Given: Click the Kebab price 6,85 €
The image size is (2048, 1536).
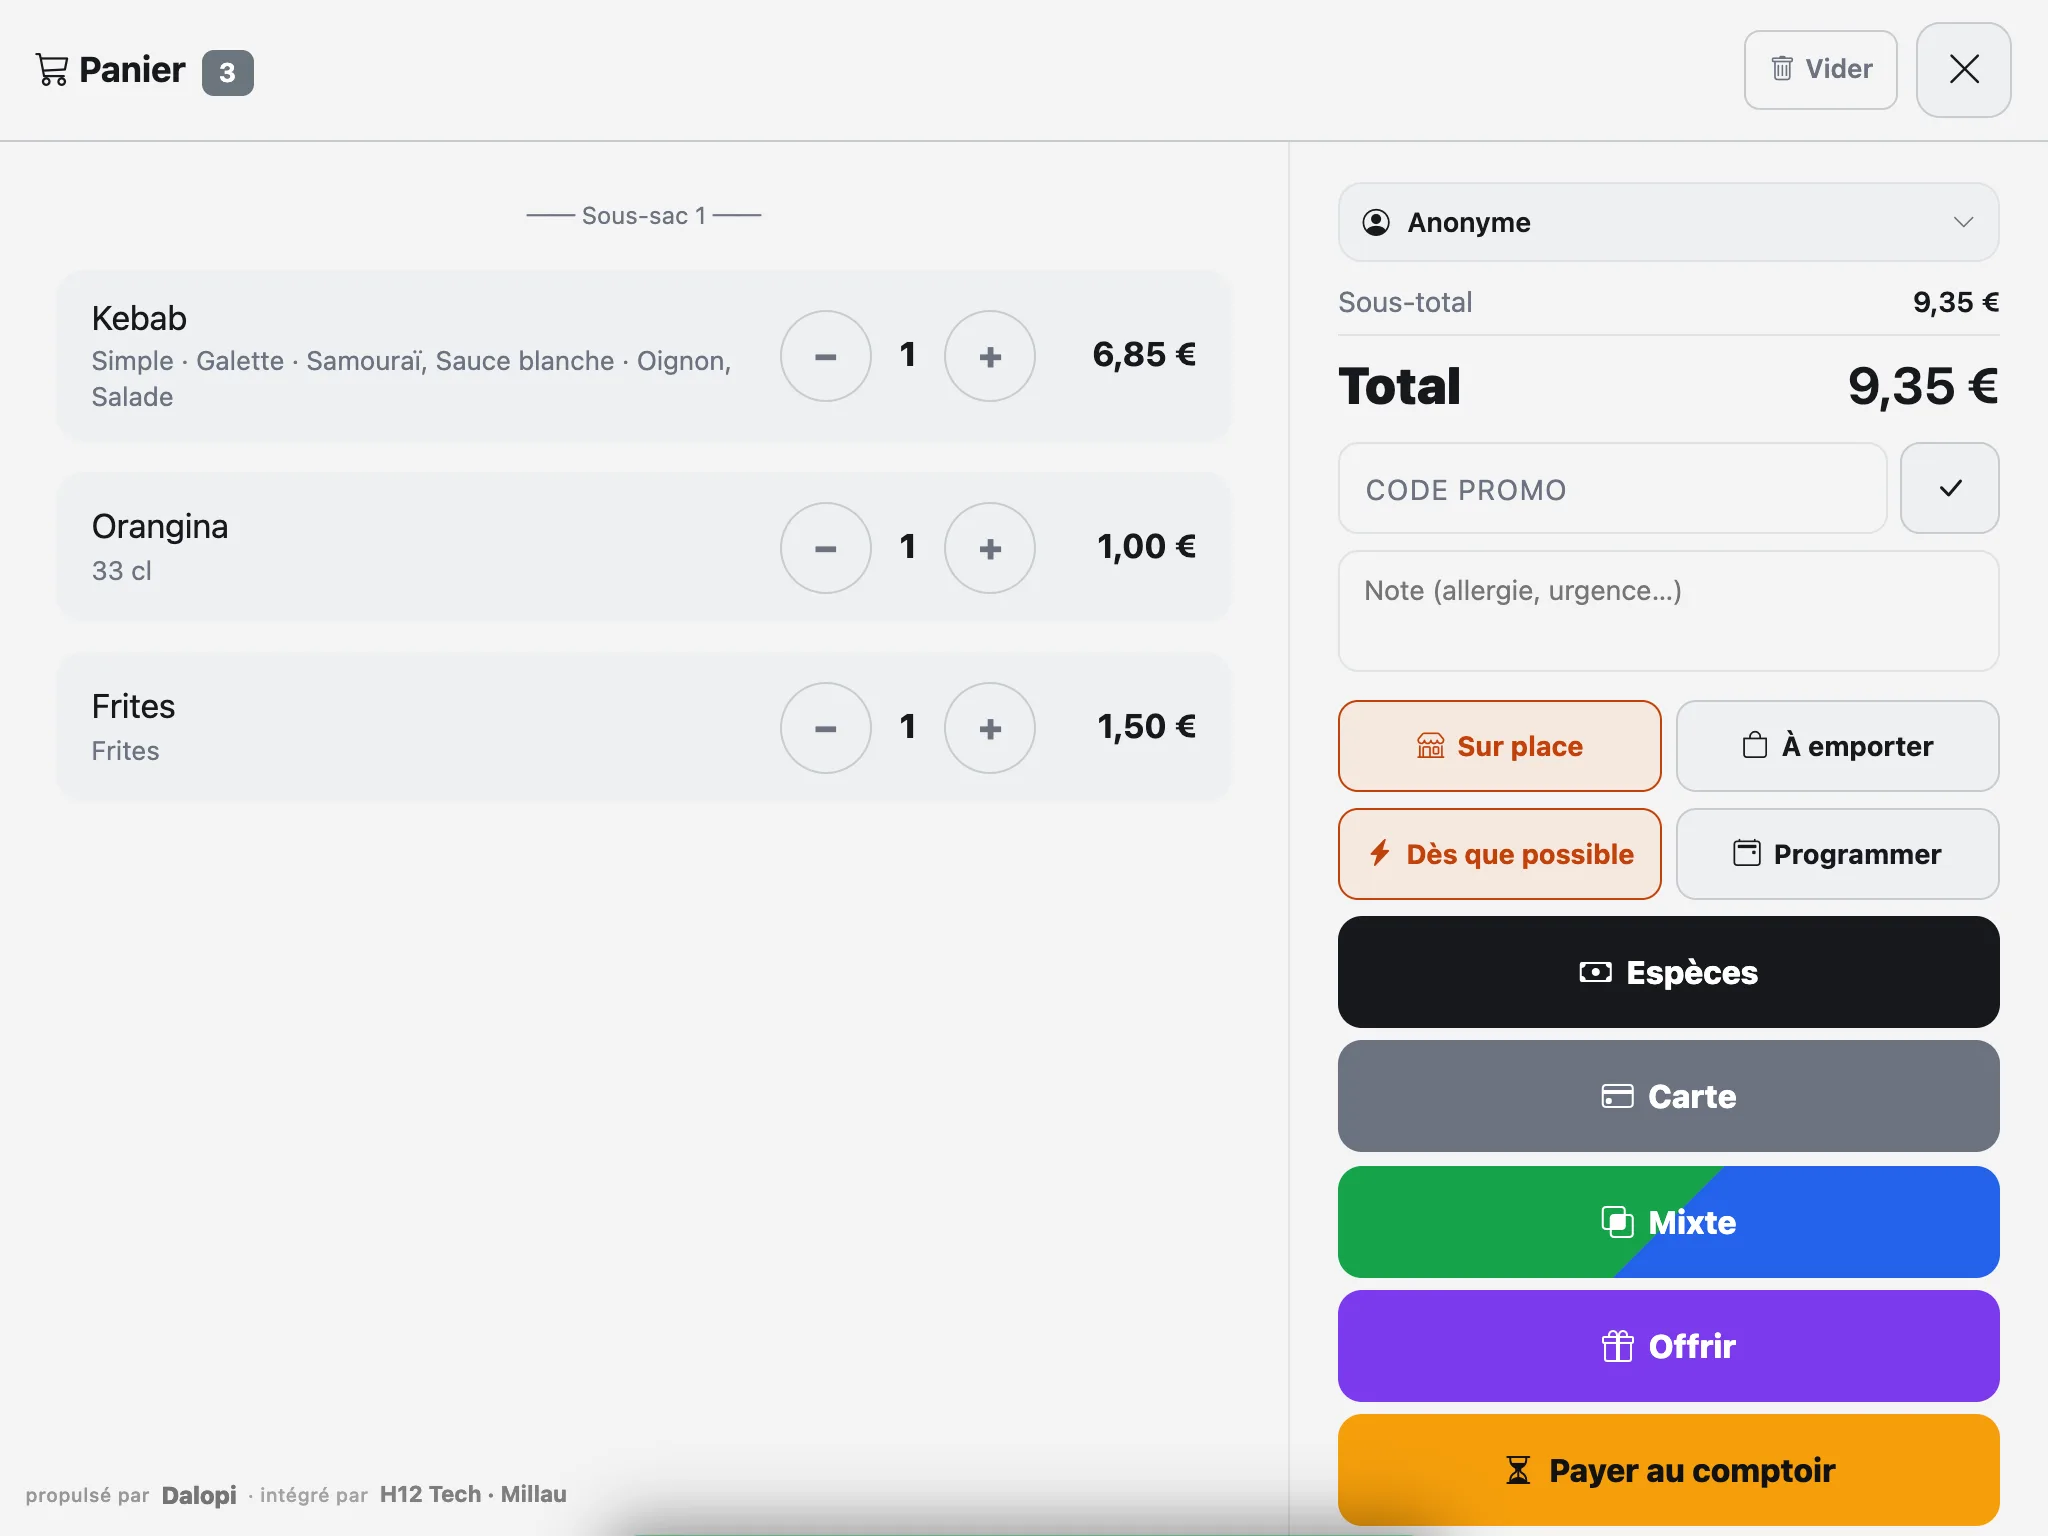Looking at the screenshot, I should (1144, 355).
